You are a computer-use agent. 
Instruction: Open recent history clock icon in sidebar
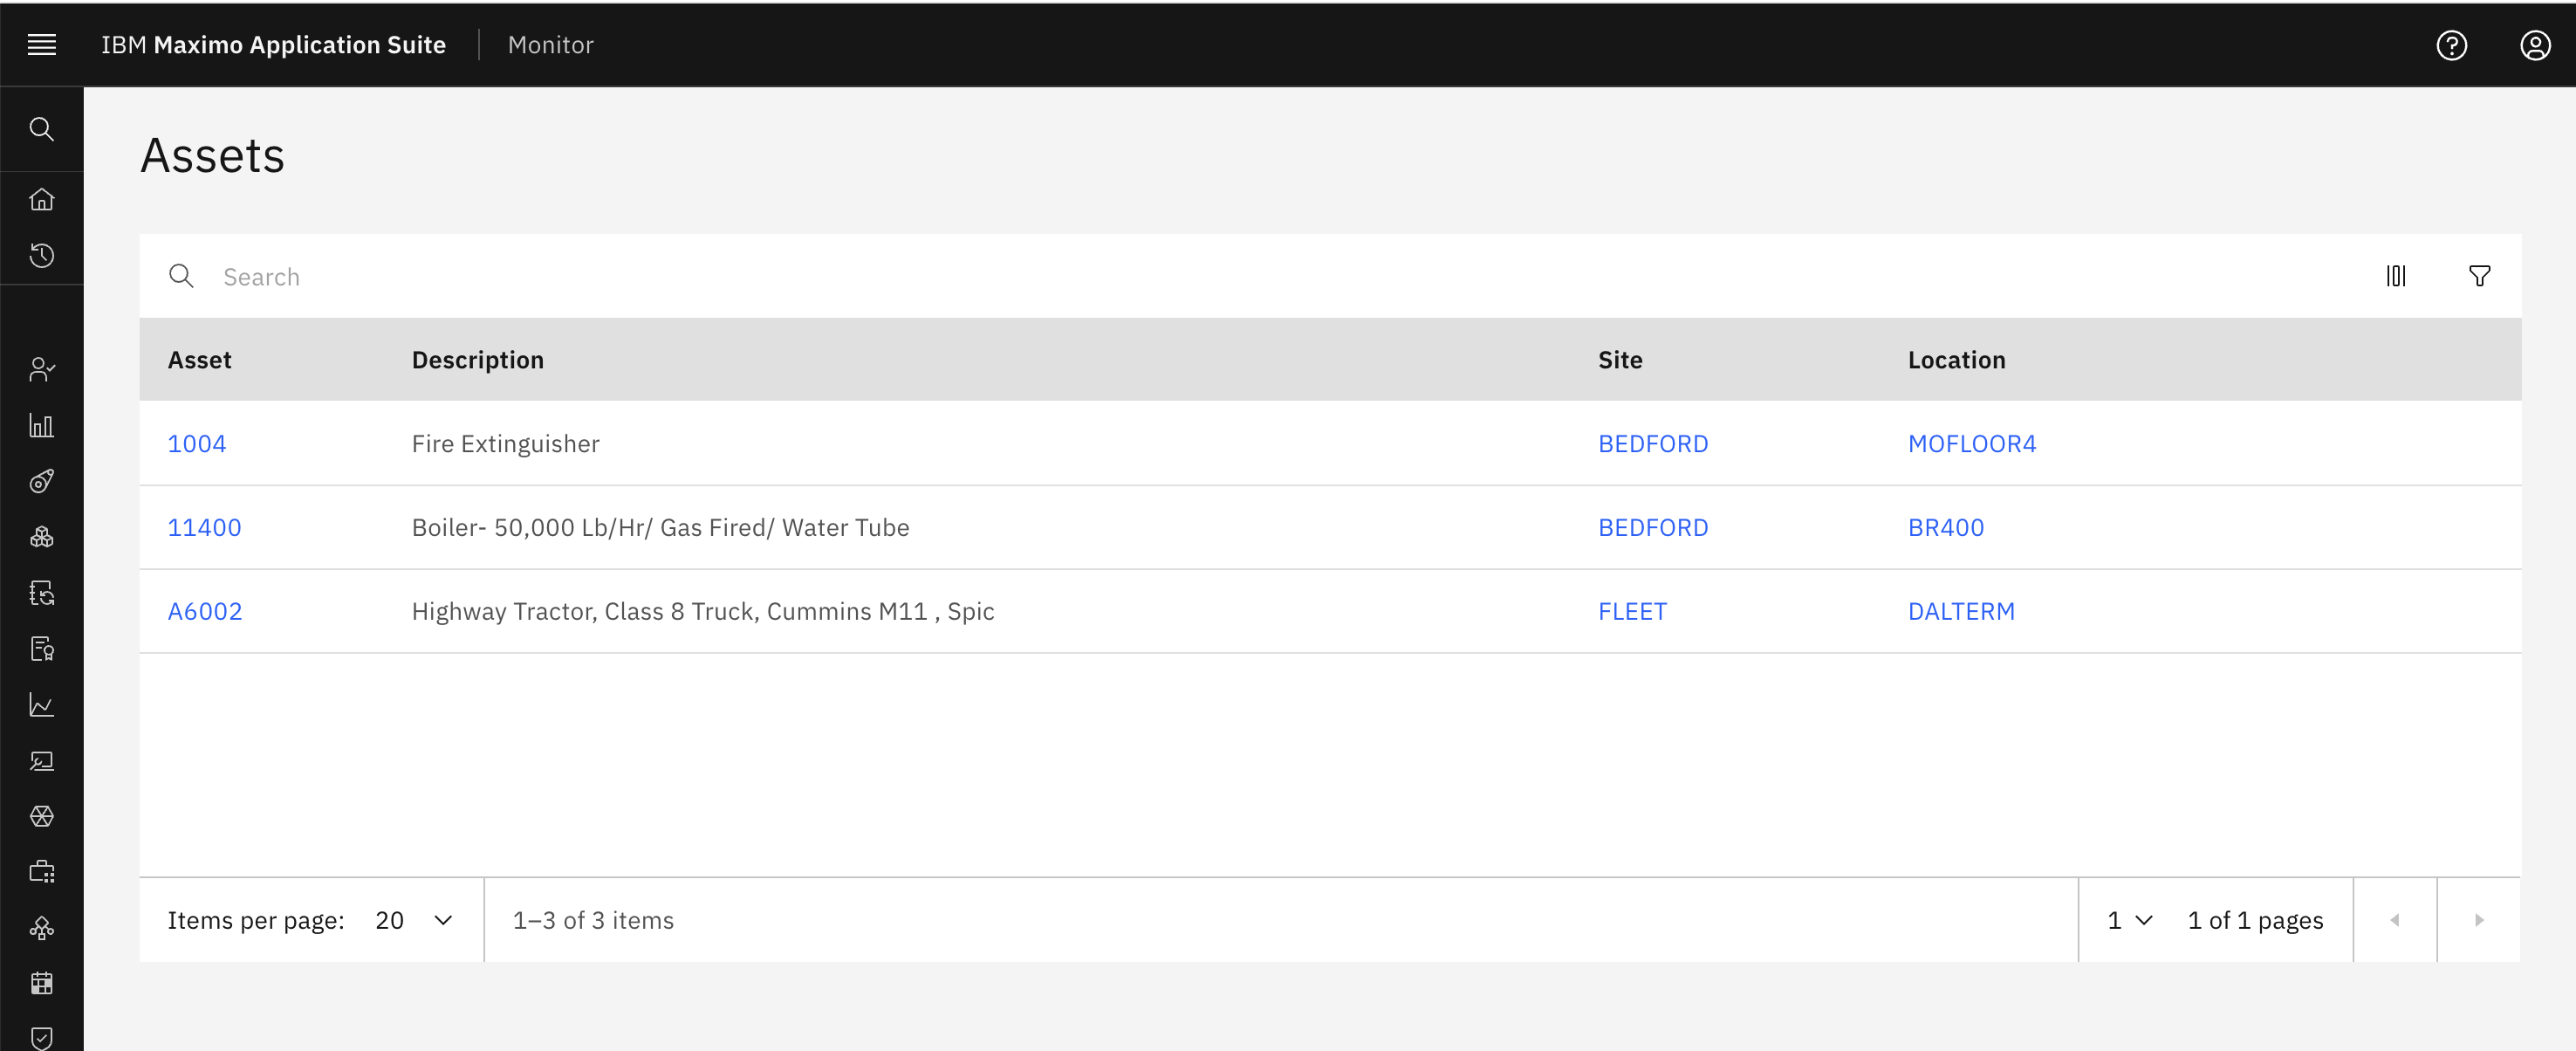pos(41,255)
